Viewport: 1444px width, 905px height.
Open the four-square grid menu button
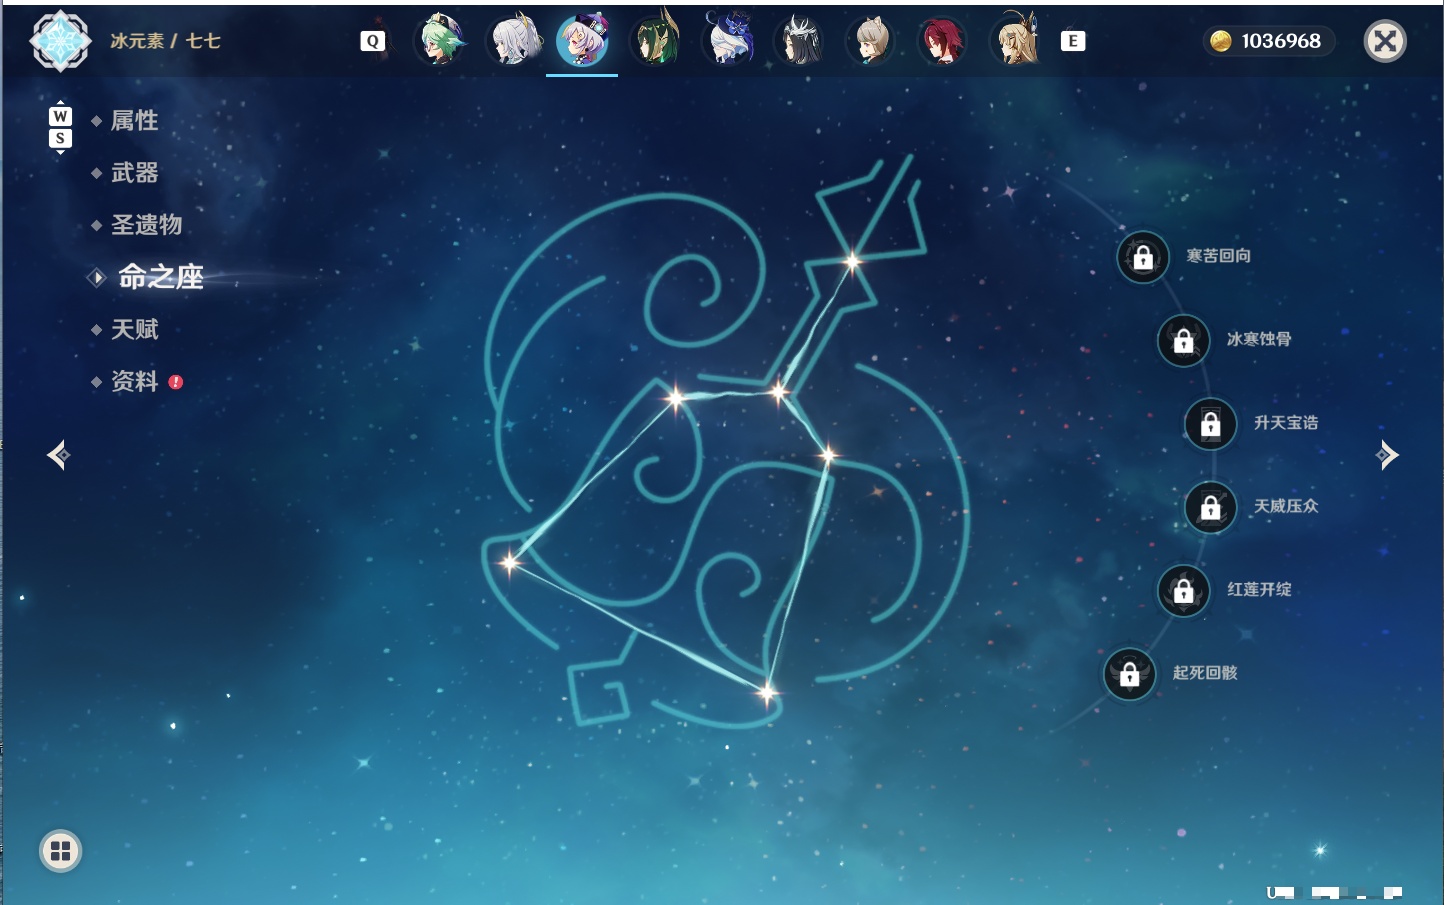[60, 851]
